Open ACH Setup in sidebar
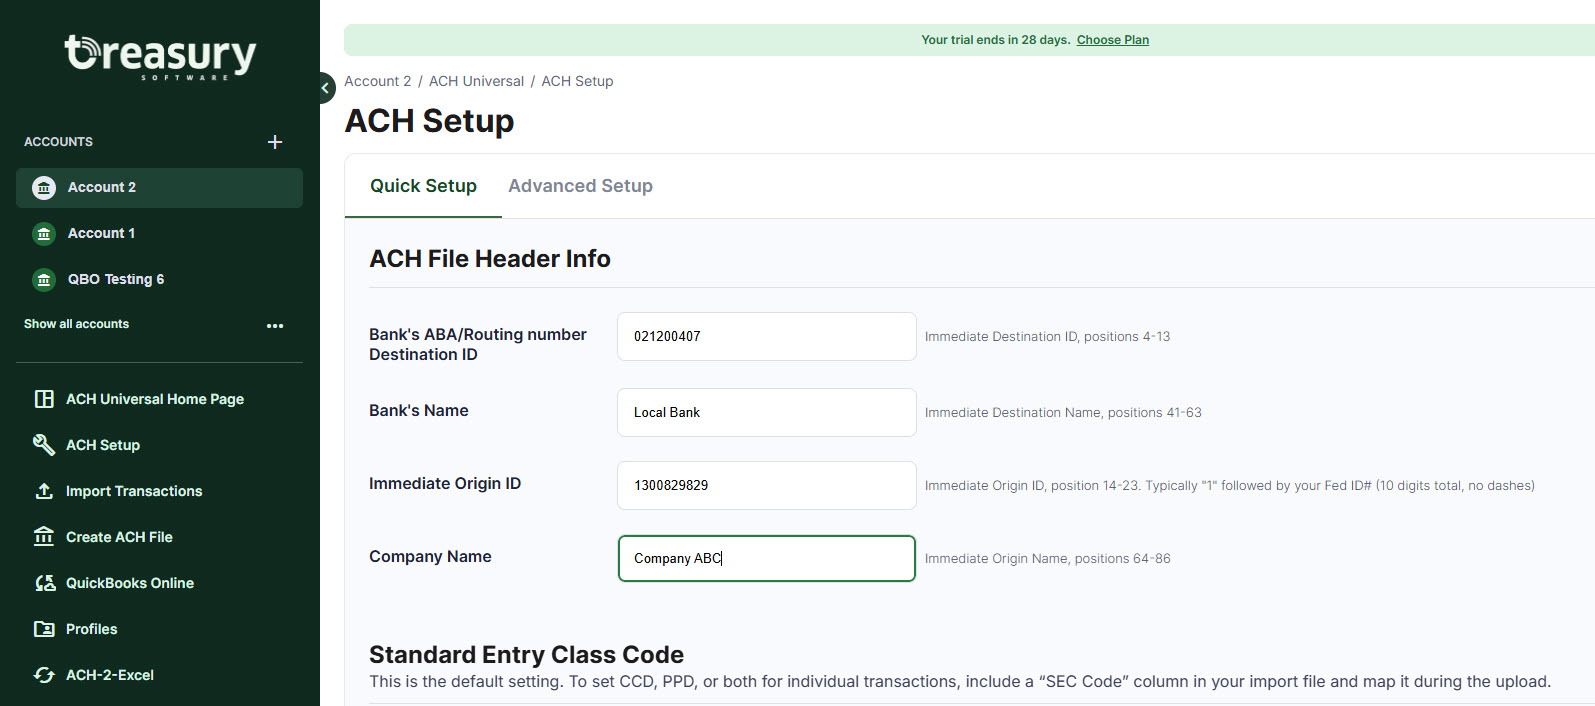This screenshot has height=706, width=1595. [x=103, y=445]
